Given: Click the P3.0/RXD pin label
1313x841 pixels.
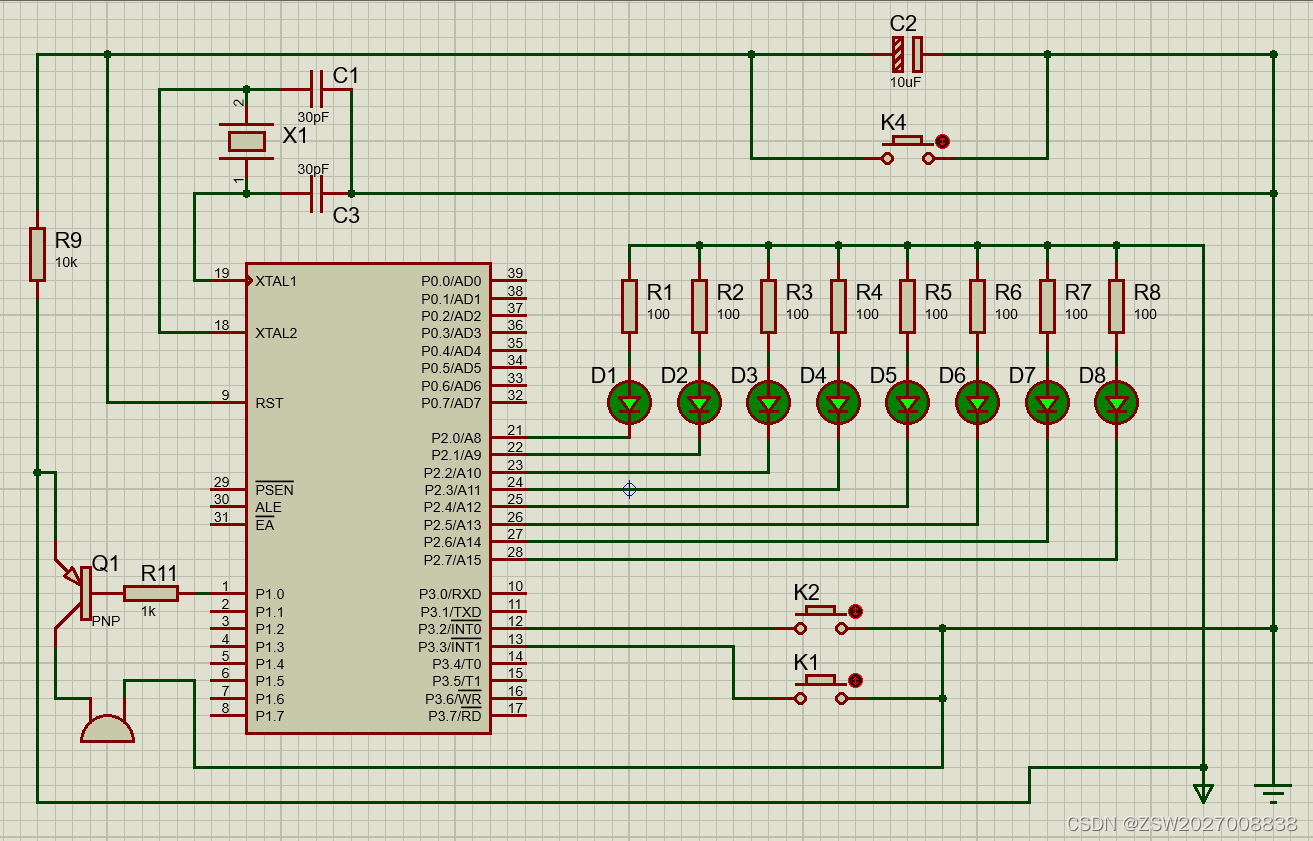Looking at the screenshot, I should pyautogui.click(x=451, y=594).
